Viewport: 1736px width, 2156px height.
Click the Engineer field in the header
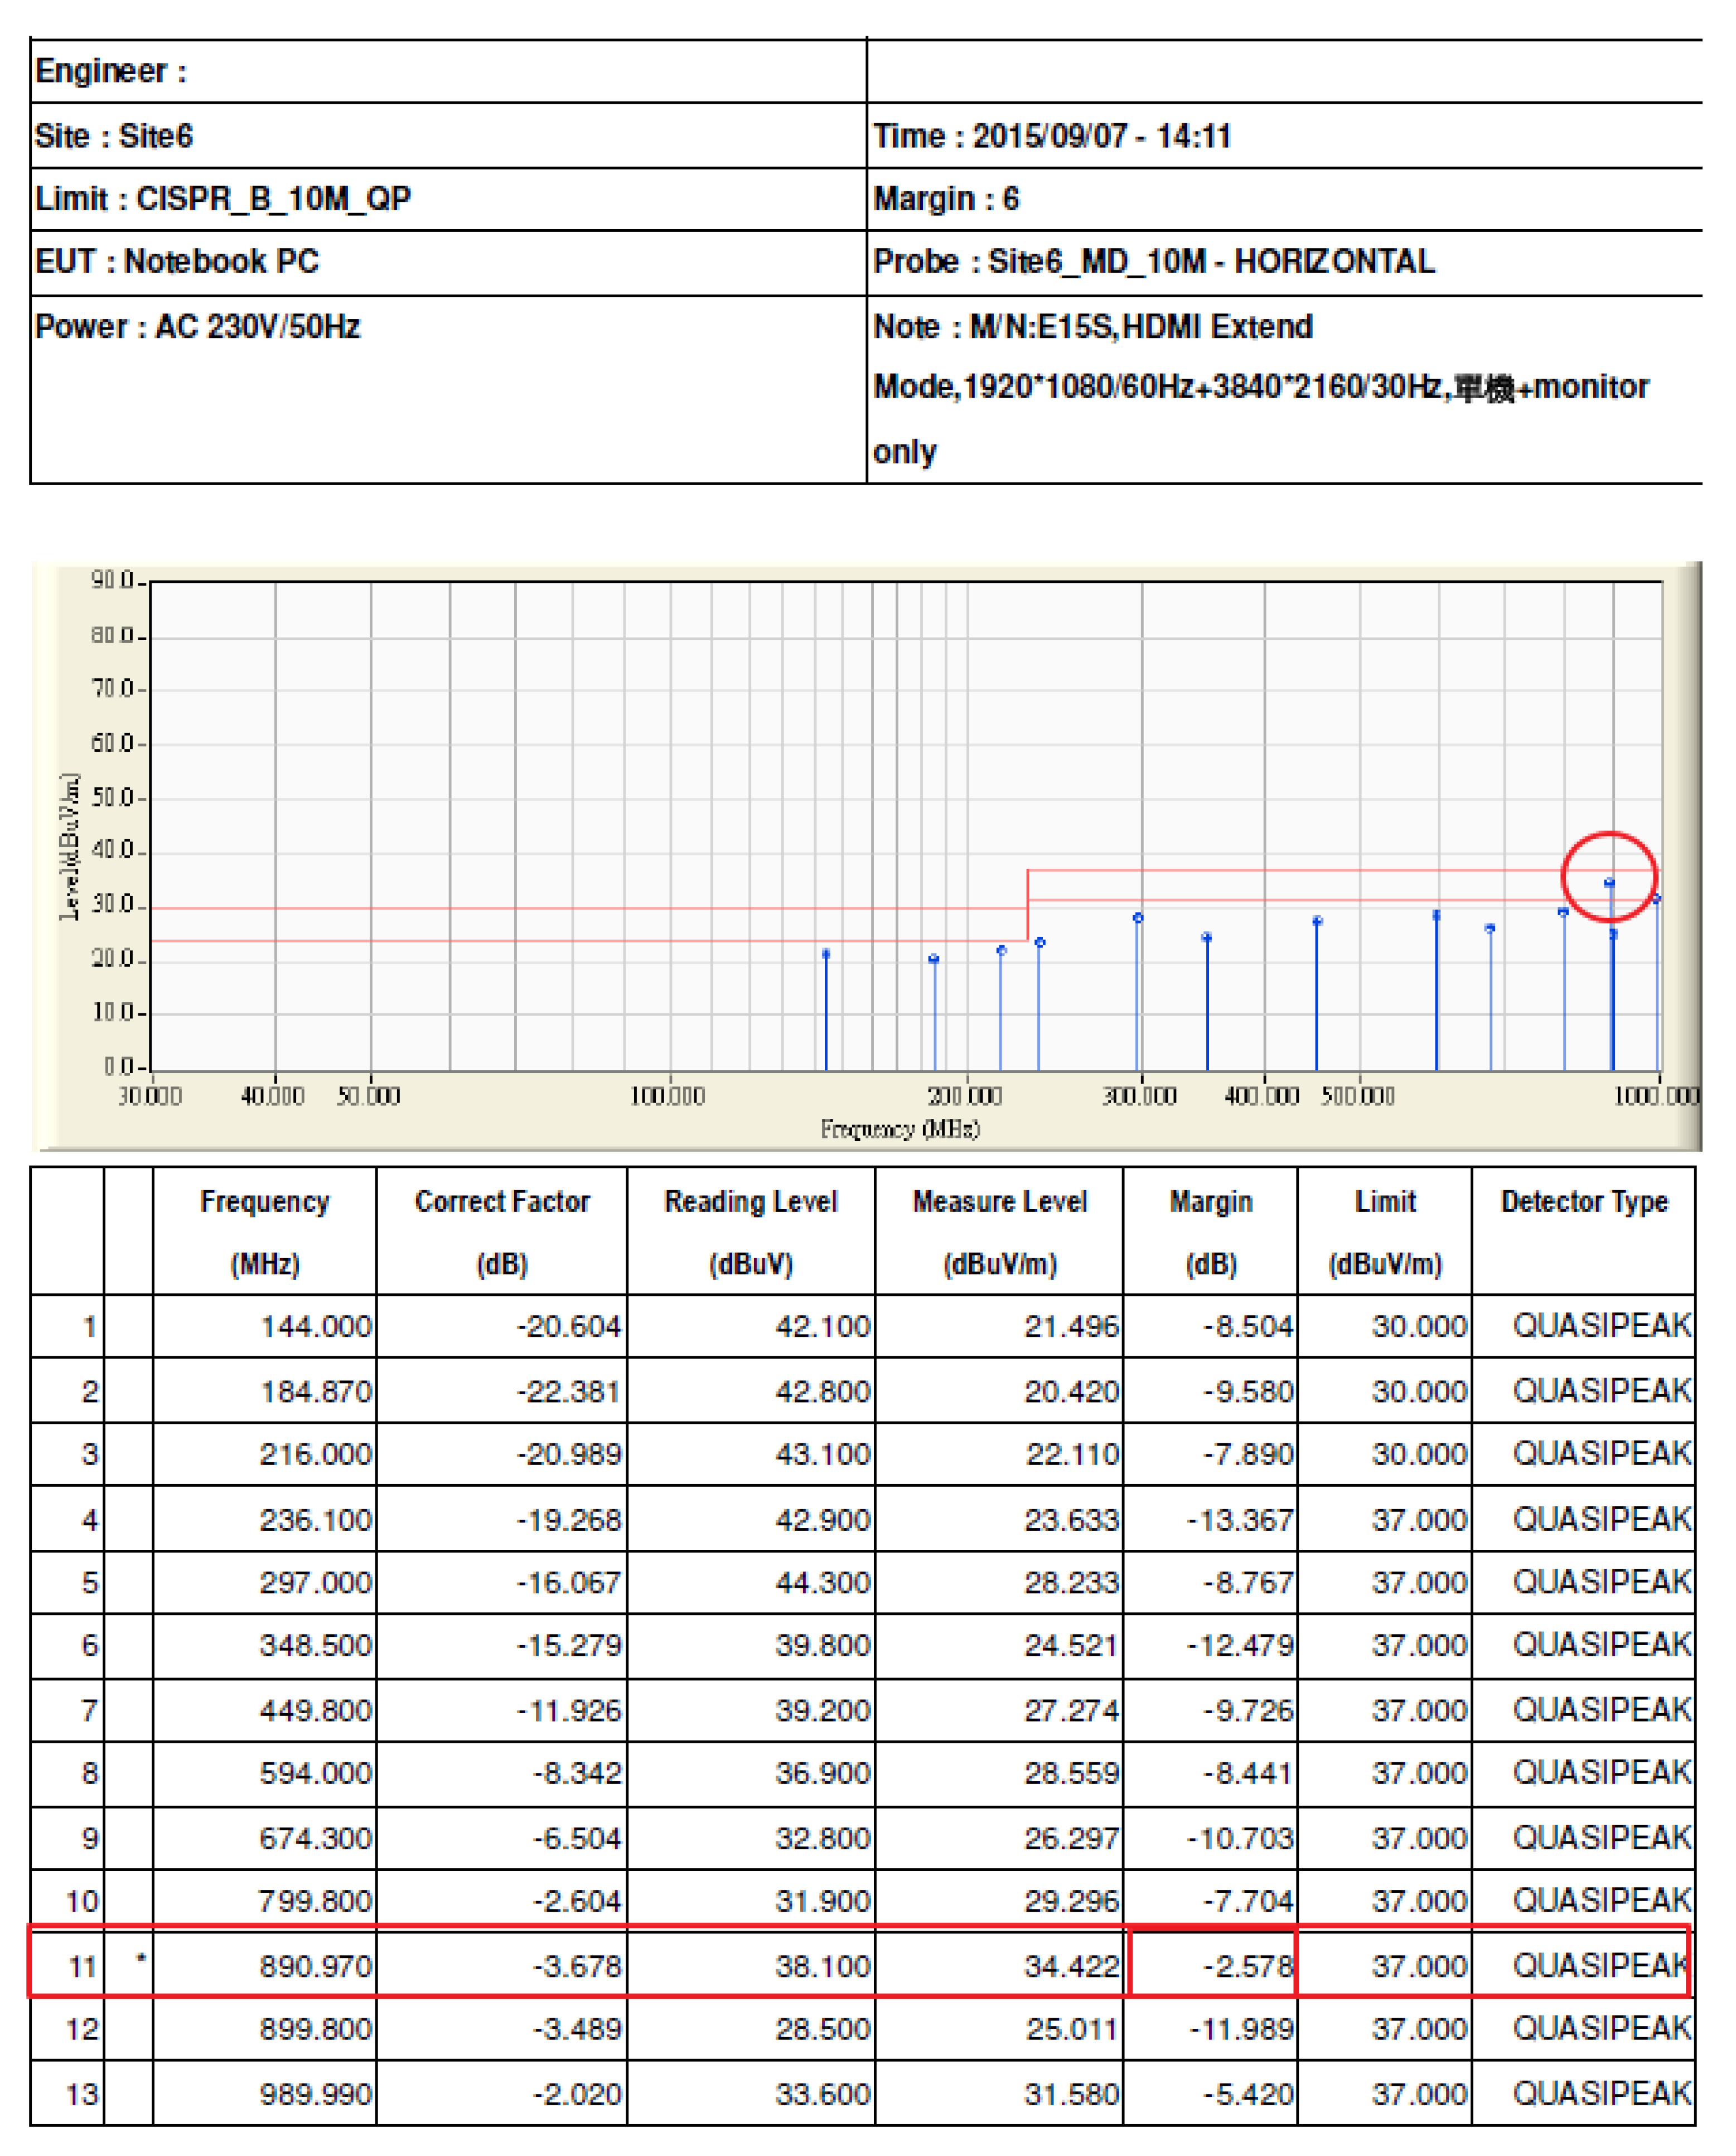pyautogui.click(x=111, y=71)
